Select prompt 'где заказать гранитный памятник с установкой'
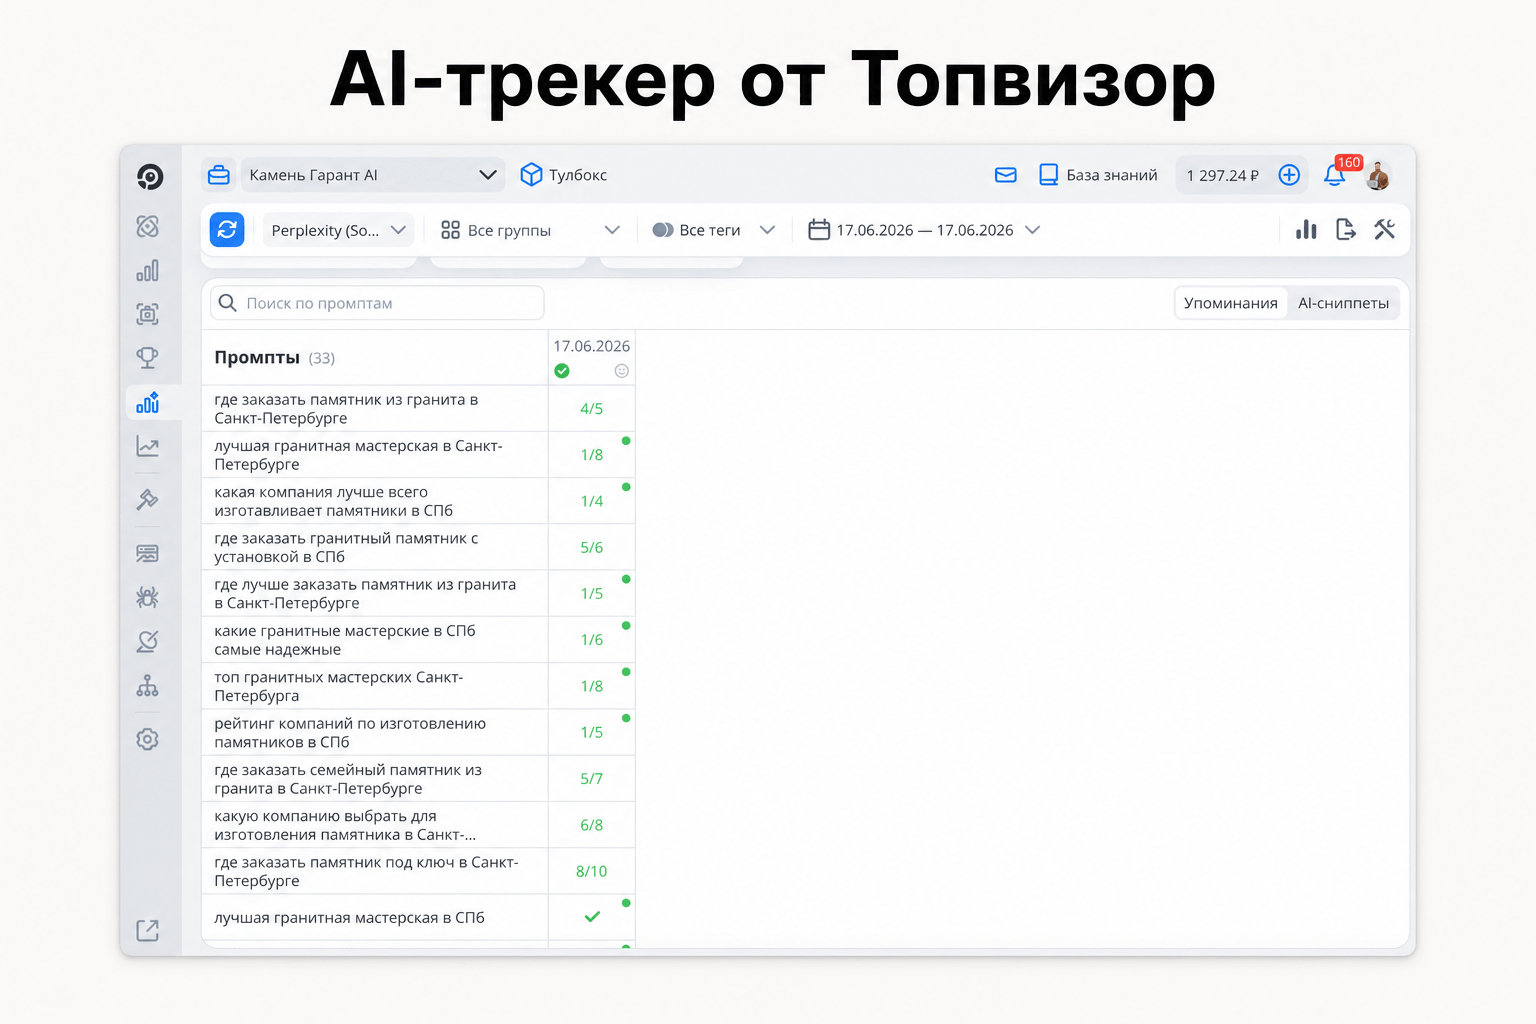 375,547
